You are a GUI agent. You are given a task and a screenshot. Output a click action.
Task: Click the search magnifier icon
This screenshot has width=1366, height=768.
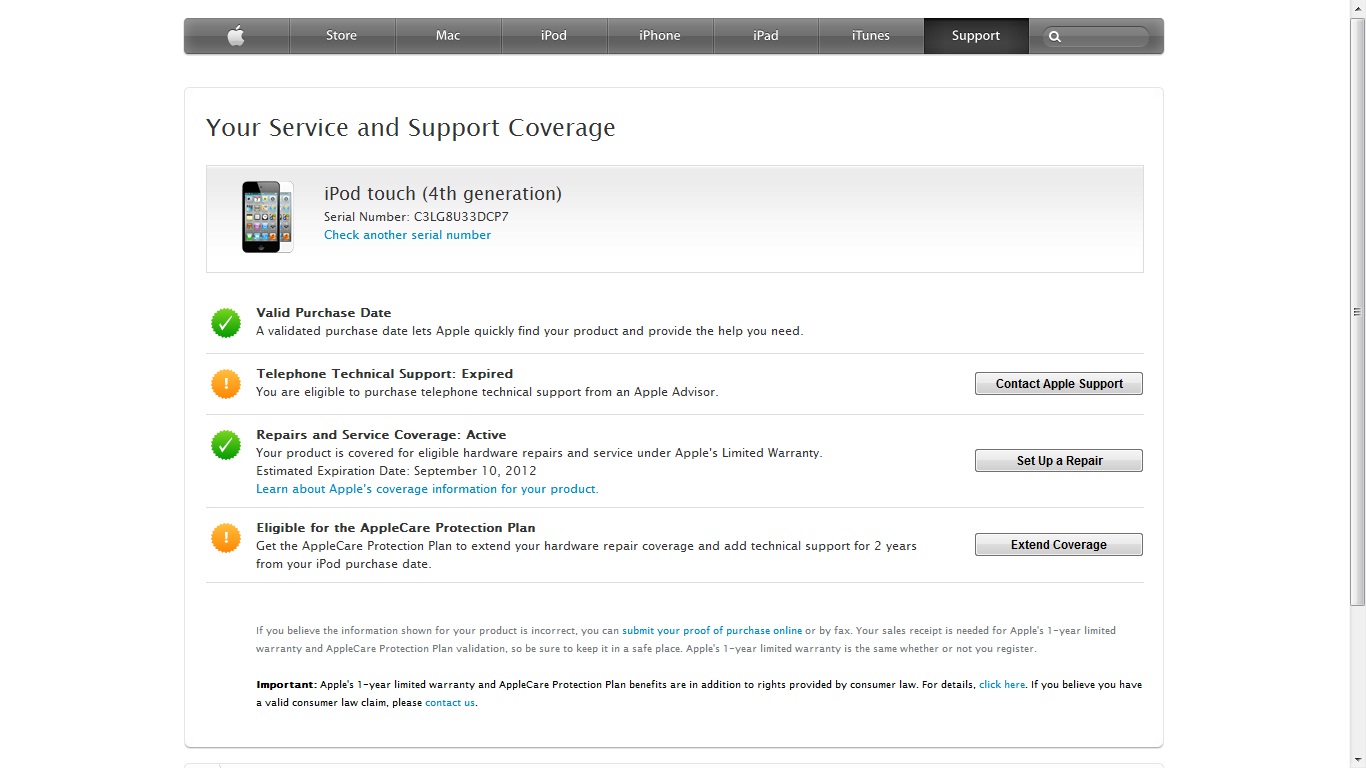[1054, 37]
